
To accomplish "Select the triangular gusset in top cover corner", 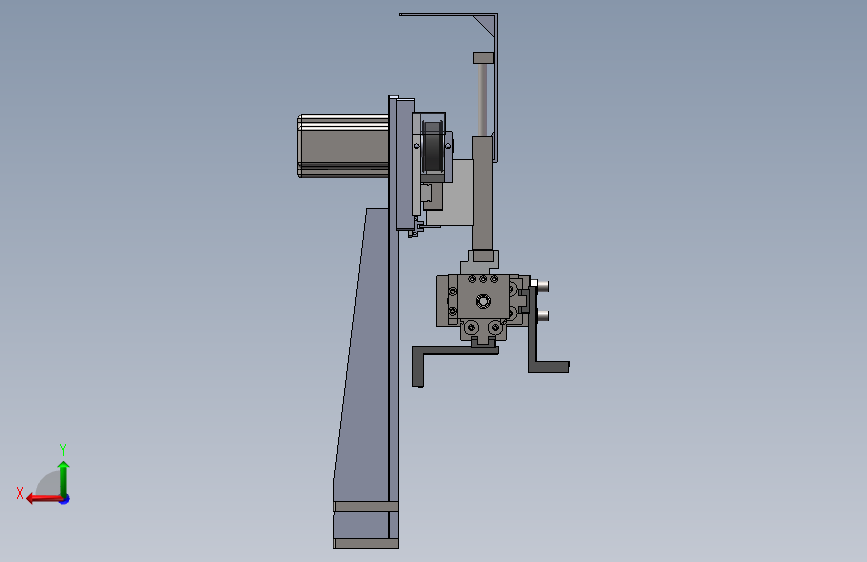I will click(485, 25).
